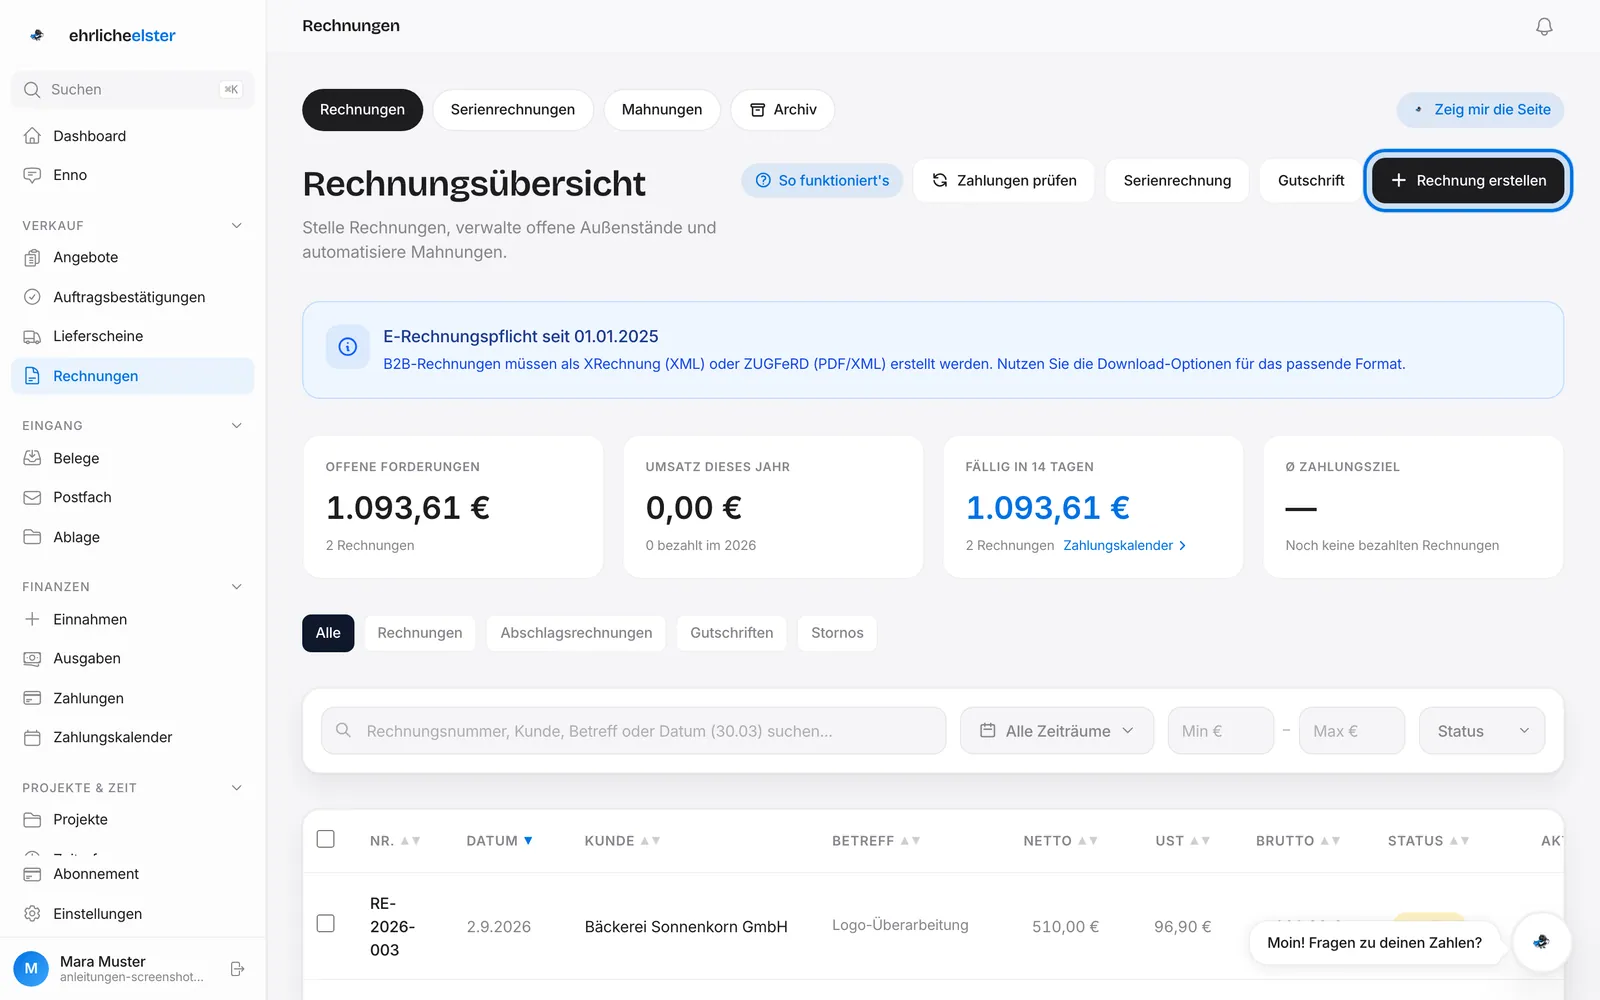Switch to the Serienrechnungen tab

click(x=513, y=110)
